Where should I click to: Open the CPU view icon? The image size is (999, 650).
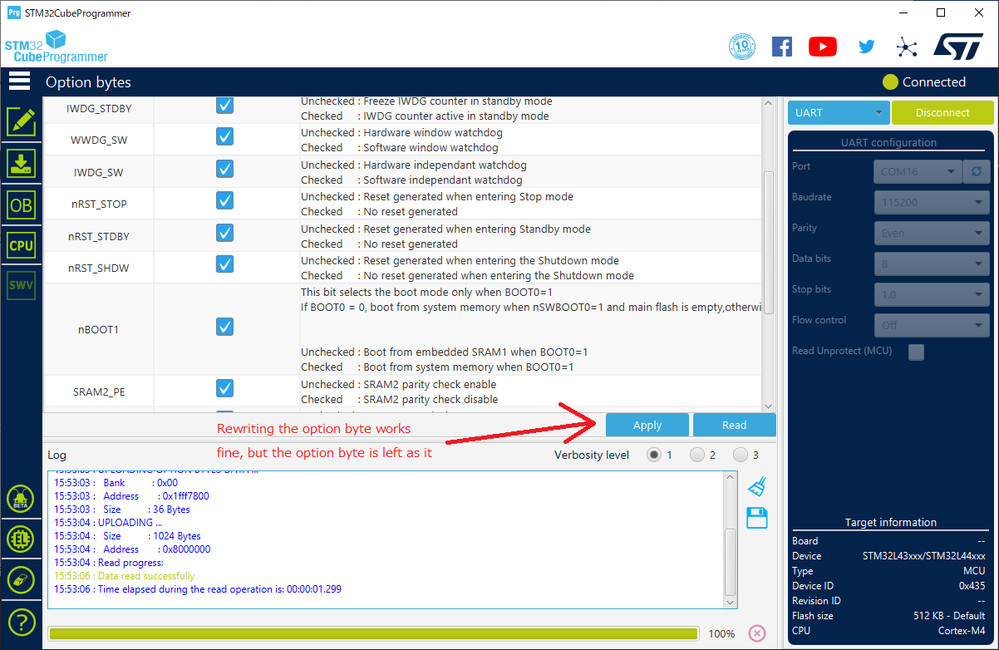[21, 245]
